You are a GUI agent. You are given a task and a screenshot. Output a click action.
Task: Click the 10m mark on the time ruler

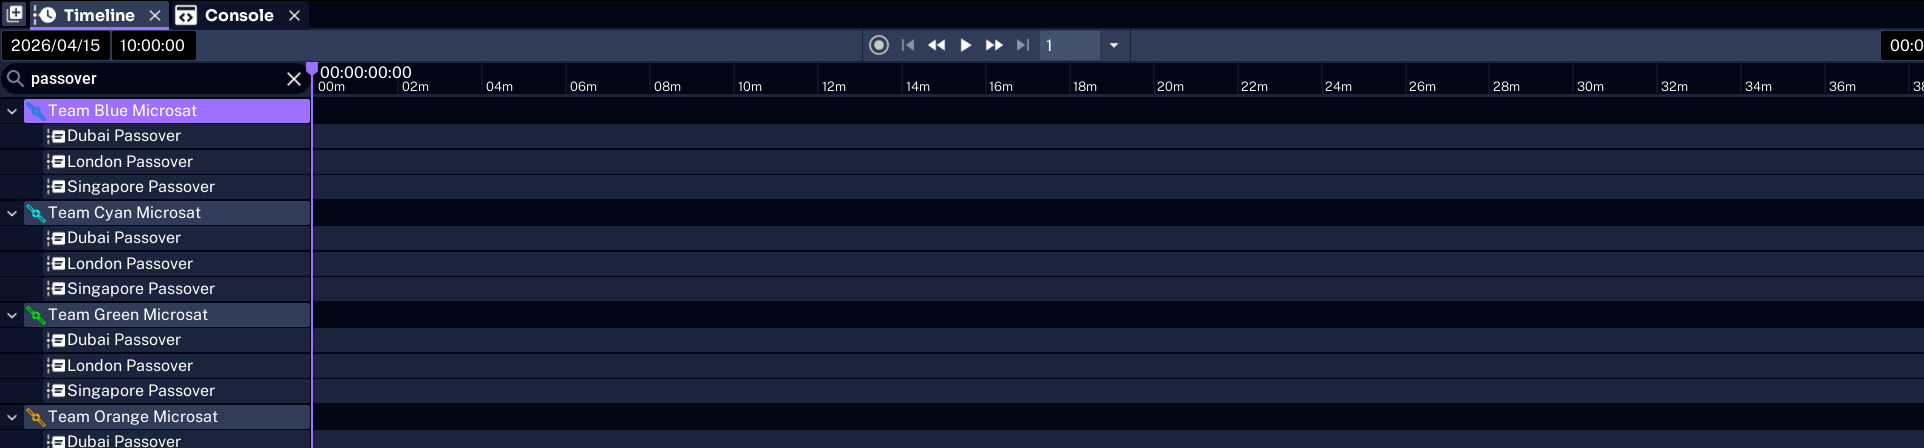(x=750, y=87)
